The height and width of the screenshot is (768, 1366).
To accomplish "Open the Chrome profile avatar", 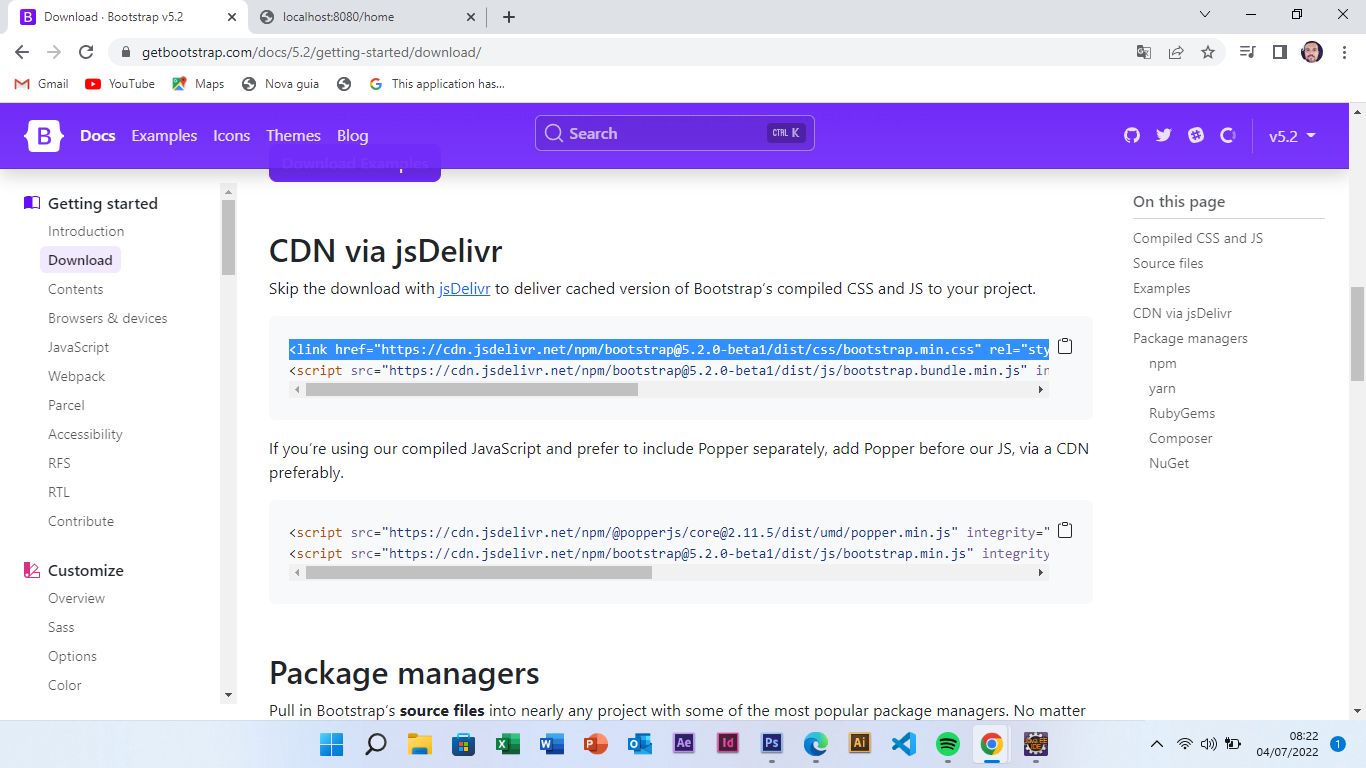I will [x=1312, y=52].
